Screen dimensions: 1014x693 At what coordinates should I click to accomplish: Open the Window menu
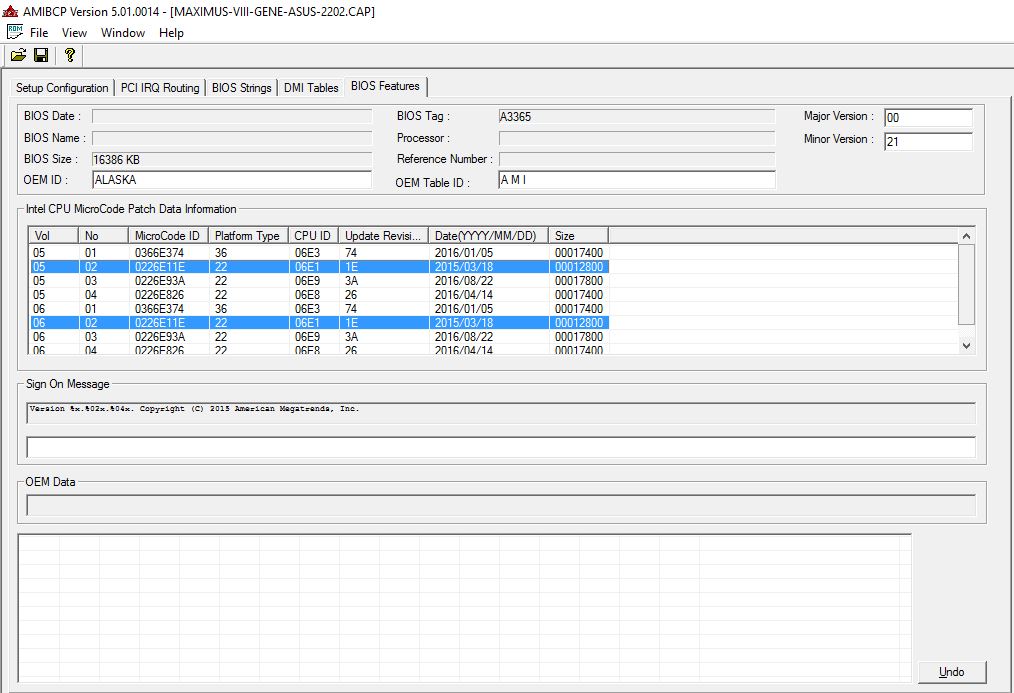[x=123, y=33]
